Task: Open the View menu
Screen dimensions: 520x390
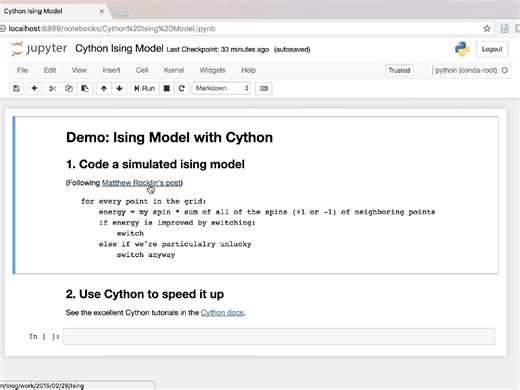Action: coord(79,70)
